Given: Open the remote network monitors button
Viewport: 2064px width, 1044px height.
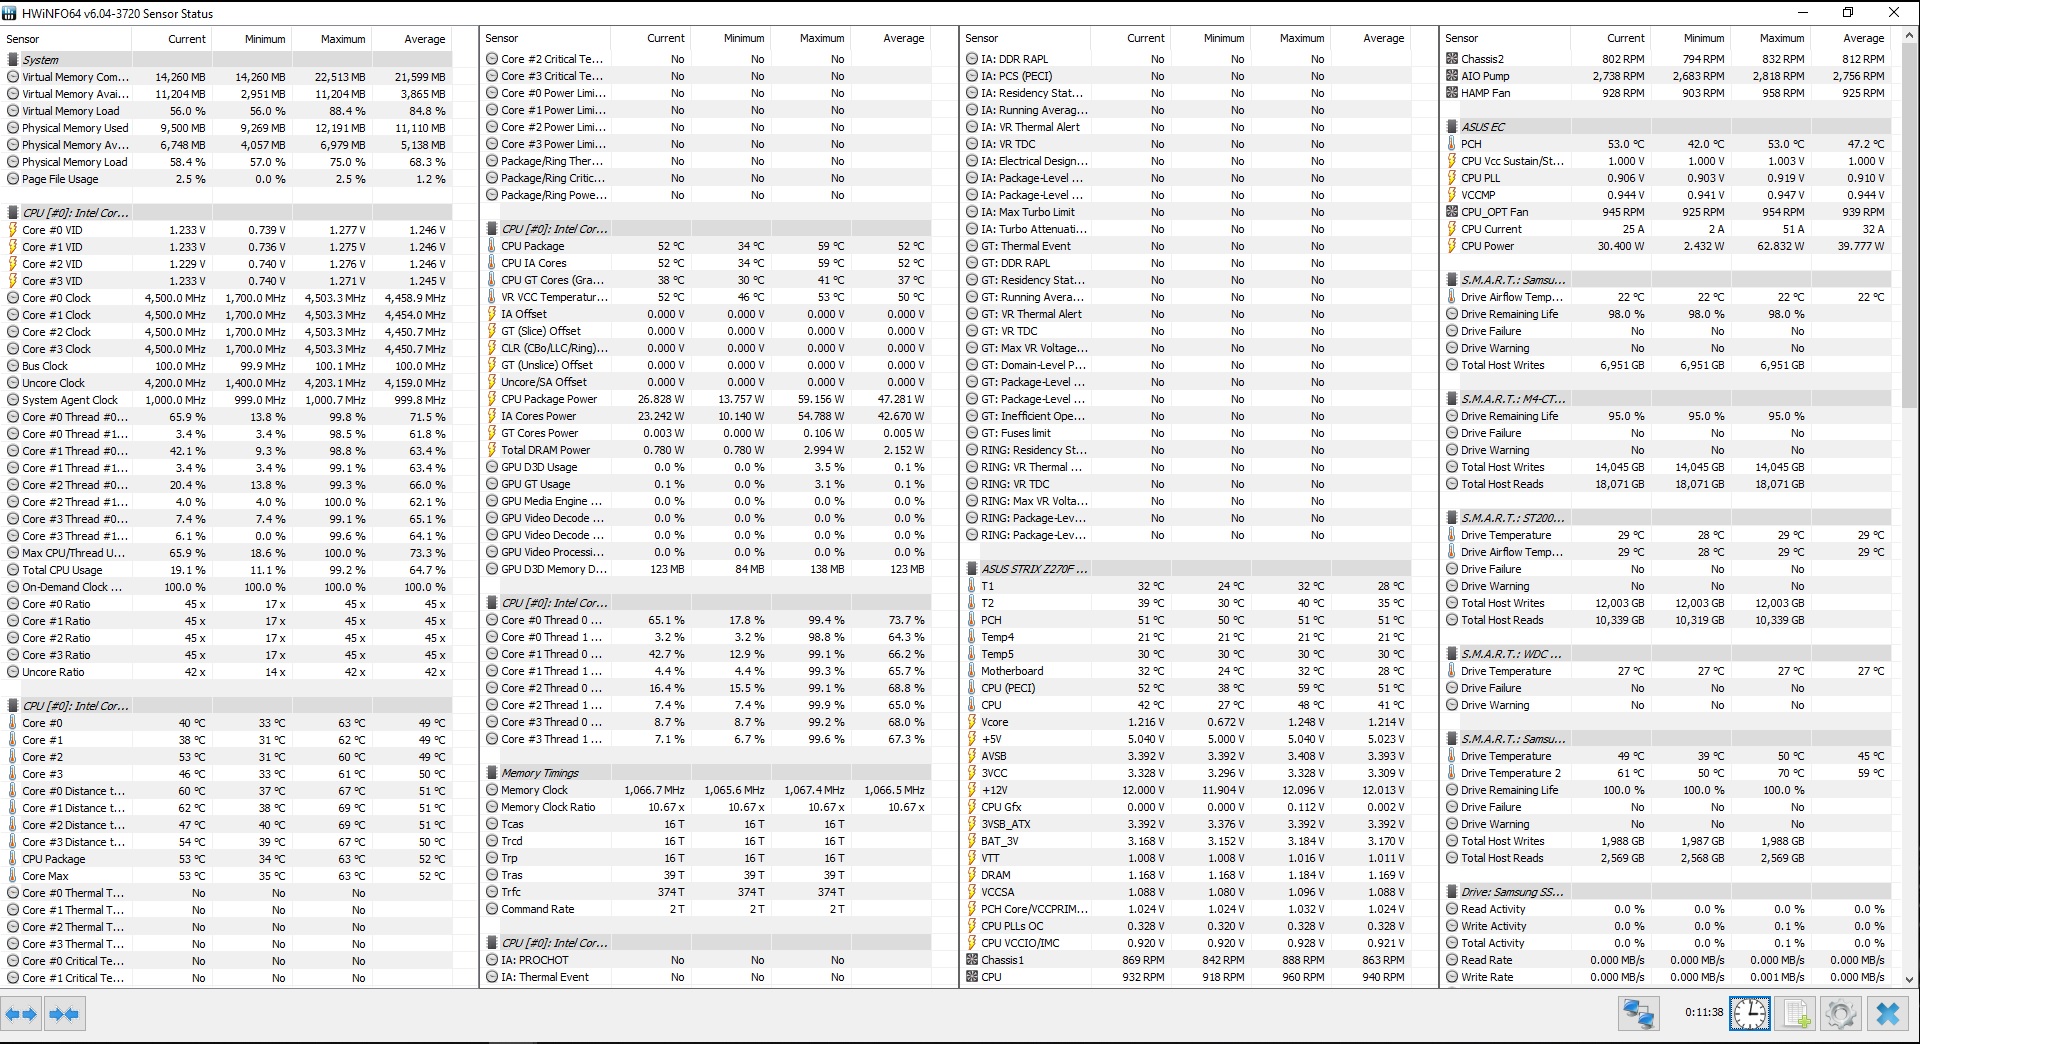Looking at the screenshot, I should tap(1638, 1014).
